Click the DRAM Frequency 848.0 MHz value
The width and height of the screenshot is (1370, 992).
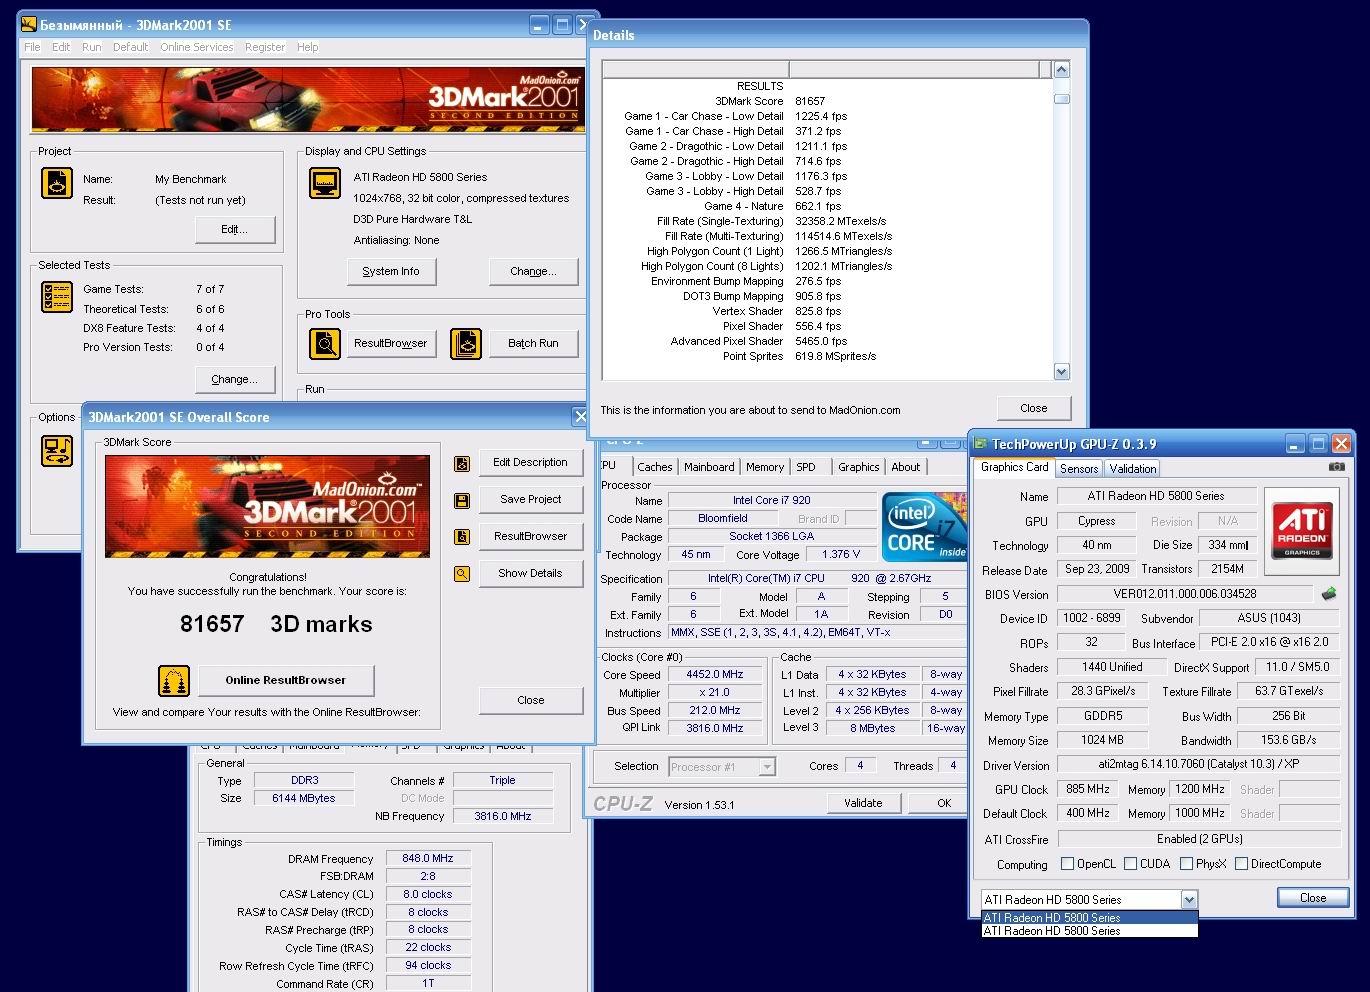point(427,858)
